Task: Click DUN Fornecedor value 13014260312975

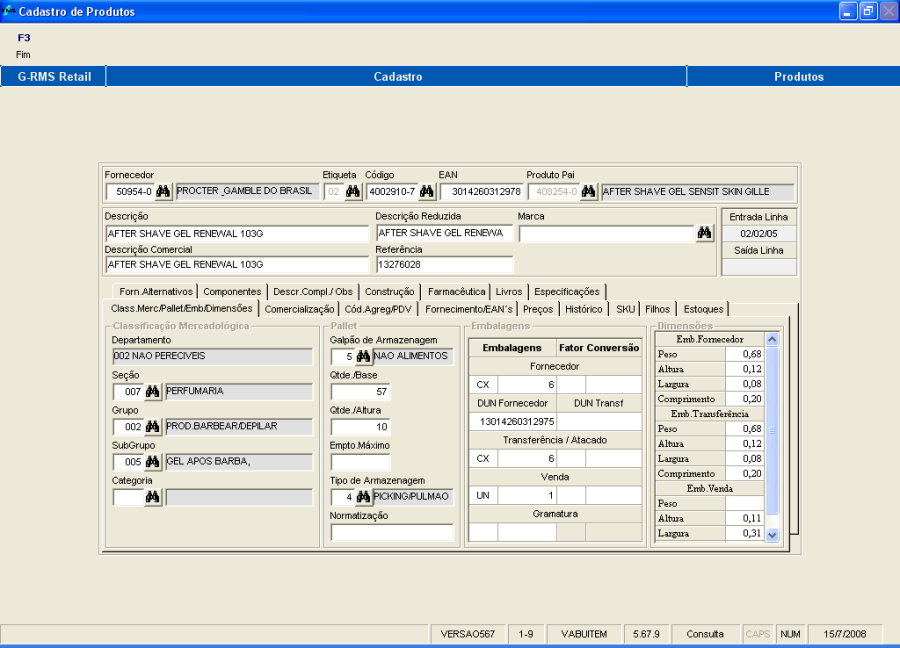Action: pos(513,421)
